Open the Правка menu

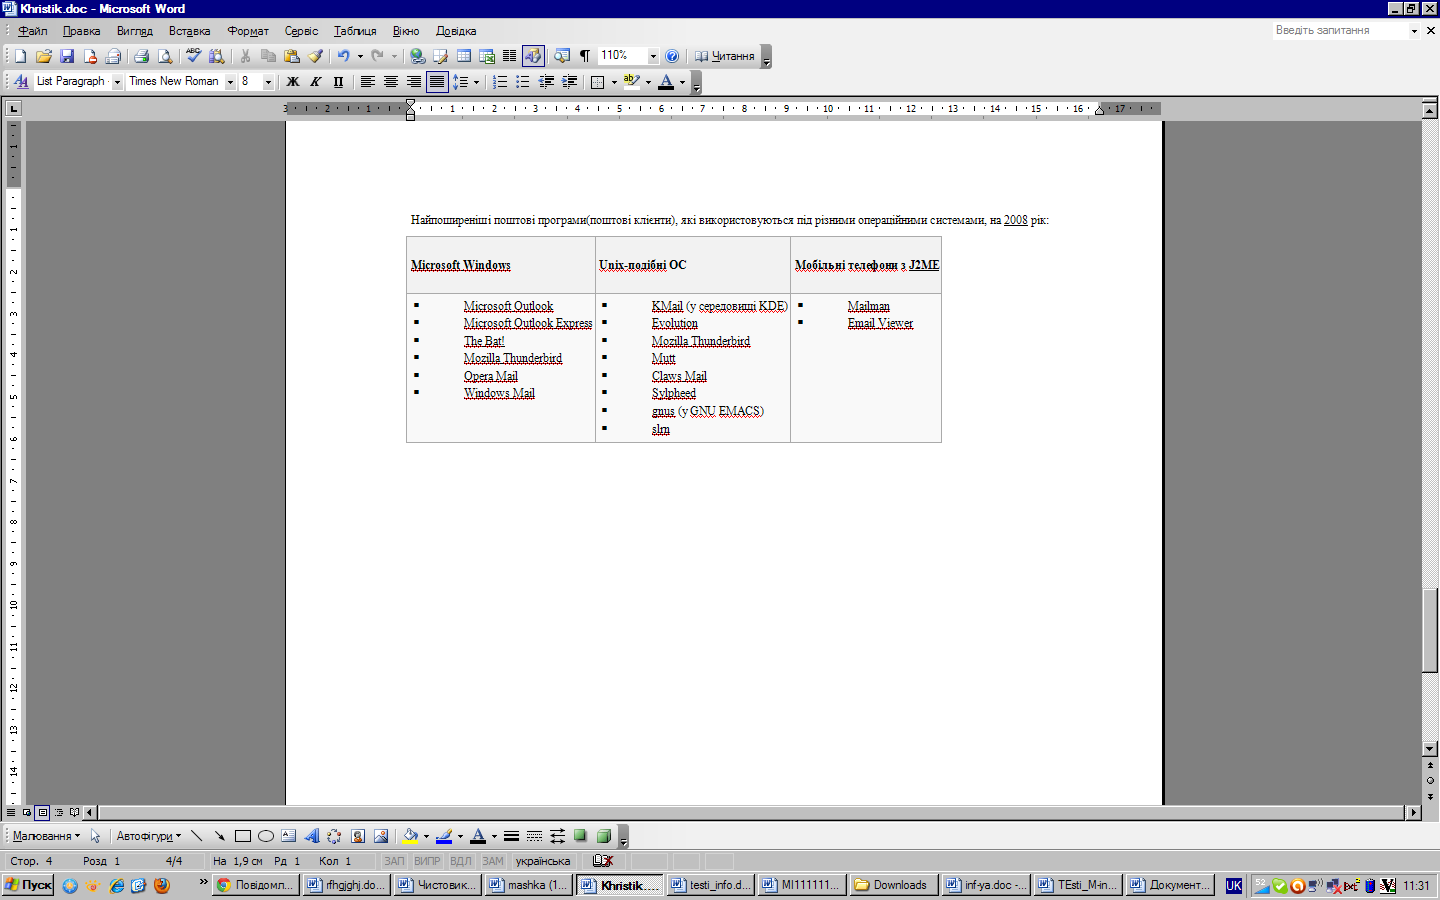[x=81, y=31]
